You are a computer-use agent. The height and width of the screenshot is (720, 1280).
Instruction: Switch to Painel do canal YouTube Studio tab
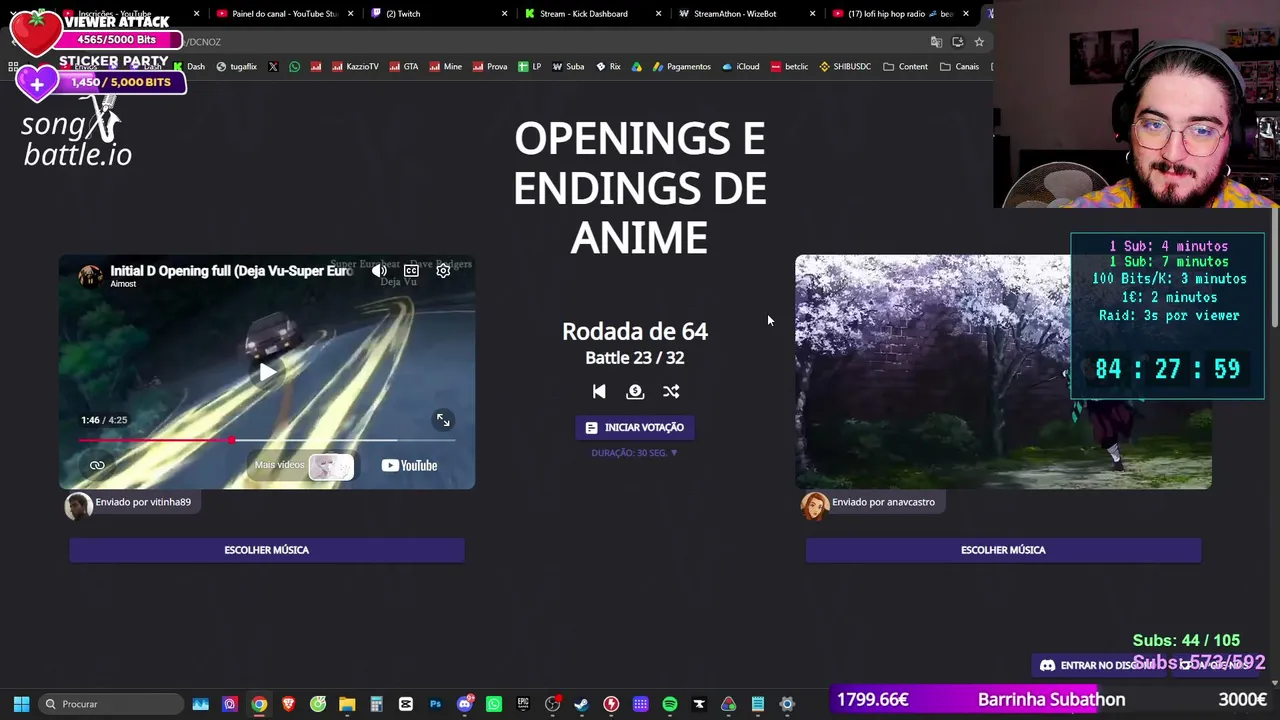285,14
